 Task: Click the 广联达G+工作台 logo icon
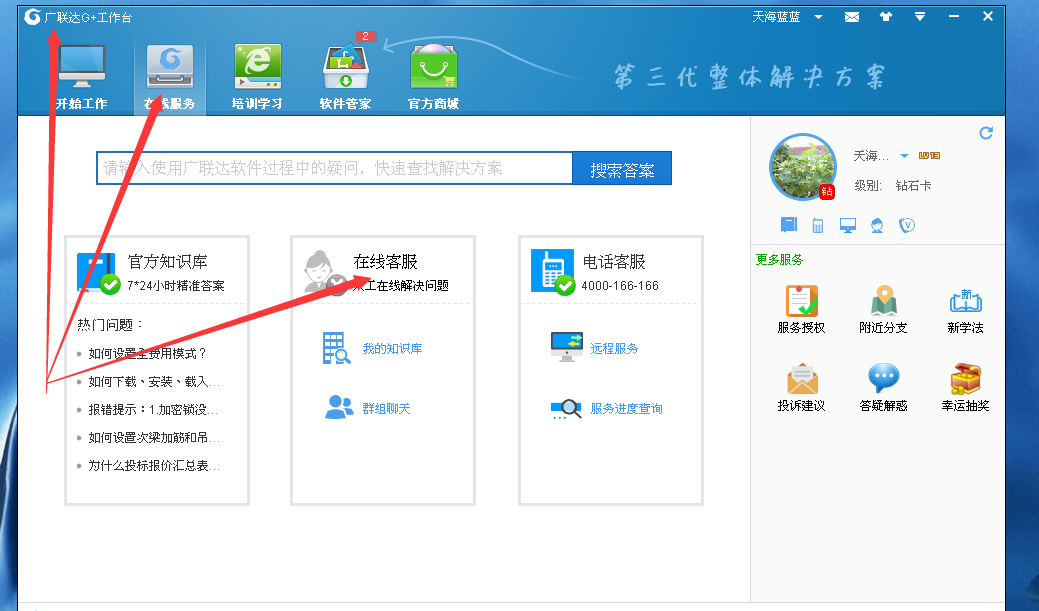click(32, 17)
